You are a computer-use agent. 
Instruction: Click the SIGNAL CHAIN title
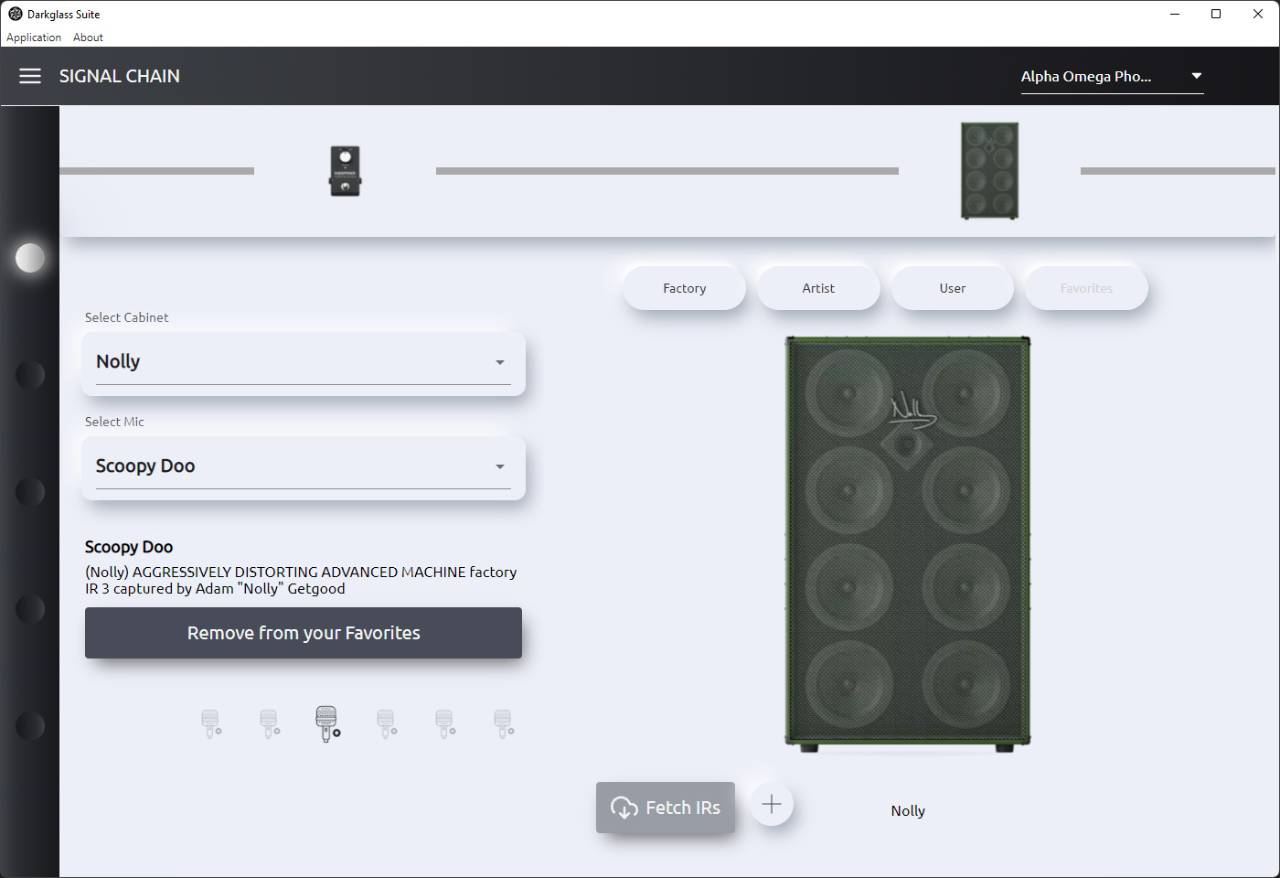click(119, 76)
